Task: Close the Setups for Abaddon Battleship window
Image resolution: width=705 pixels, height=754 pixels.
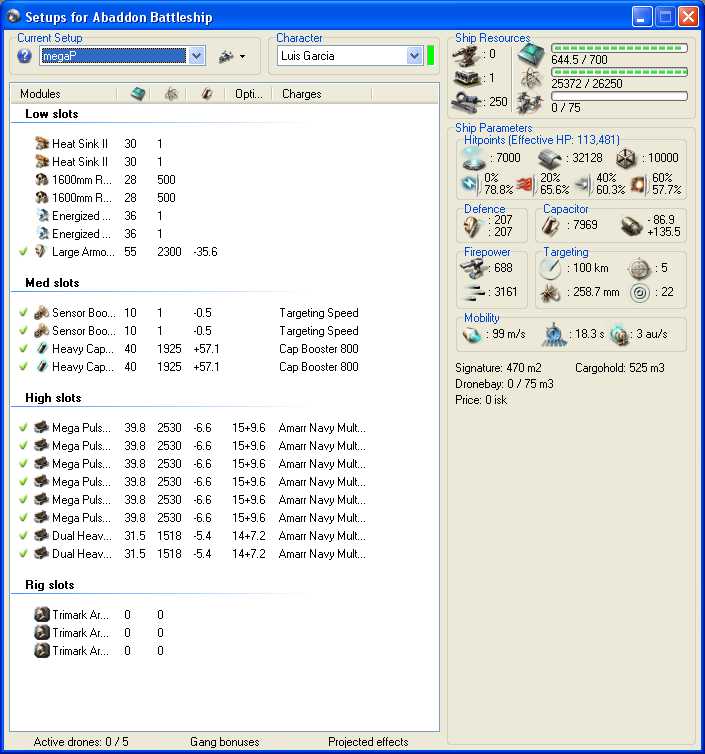Action: (688, 17)
